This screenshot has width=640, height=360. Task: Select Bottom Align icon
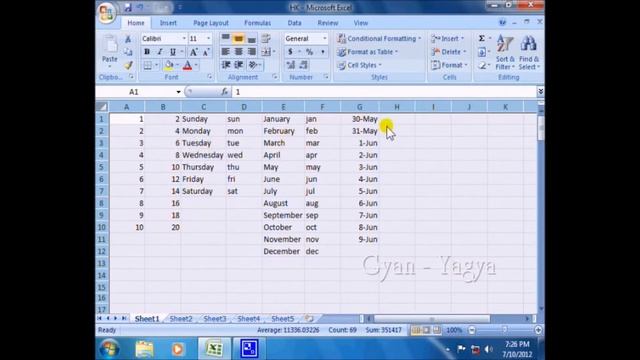[x=251, y=38]
